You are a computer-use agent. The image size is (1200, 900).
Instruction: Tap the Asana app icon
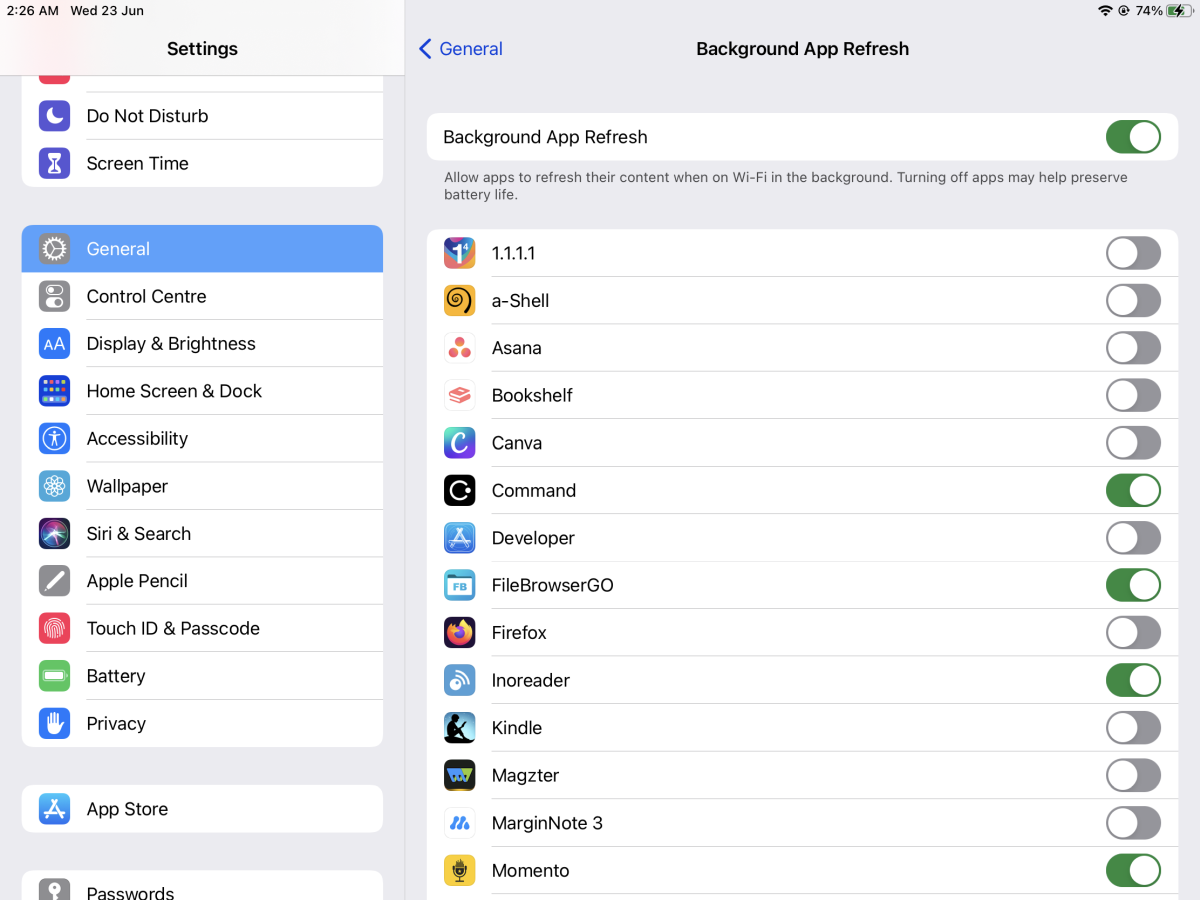(460, 348)
